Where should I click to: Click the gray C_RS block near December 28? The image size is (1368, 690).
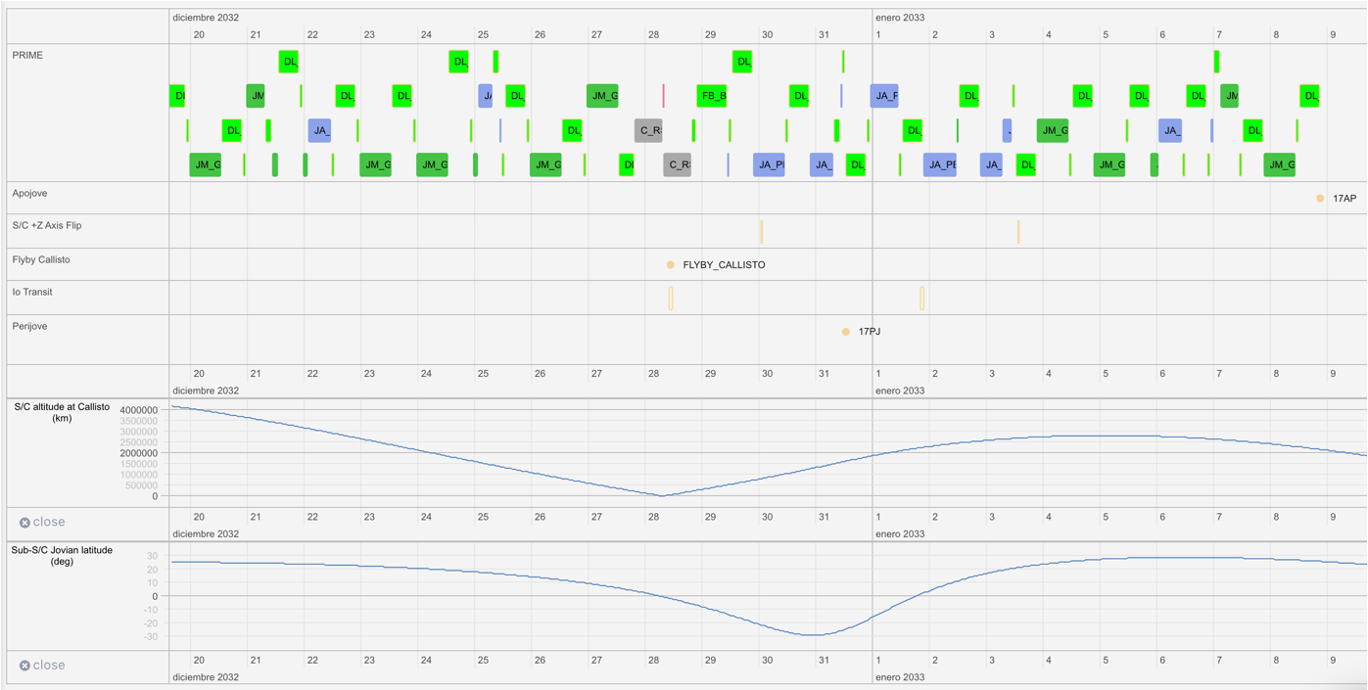point(650,130)
